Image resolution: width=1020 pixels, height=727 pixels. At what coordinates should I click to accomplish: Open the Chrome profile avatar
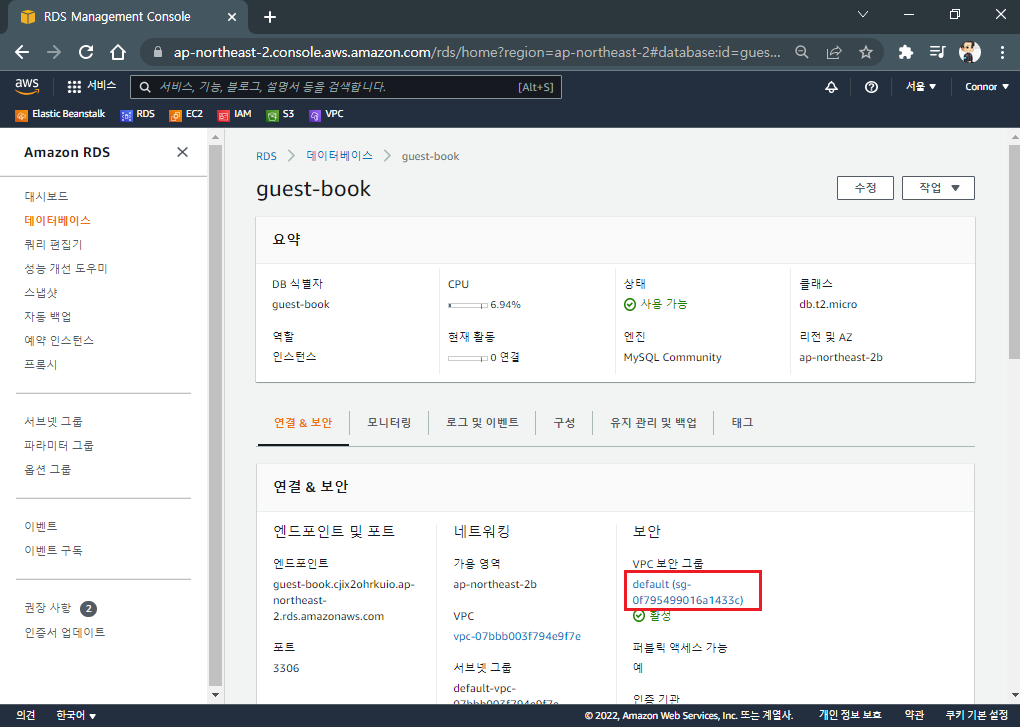(969, 52)
